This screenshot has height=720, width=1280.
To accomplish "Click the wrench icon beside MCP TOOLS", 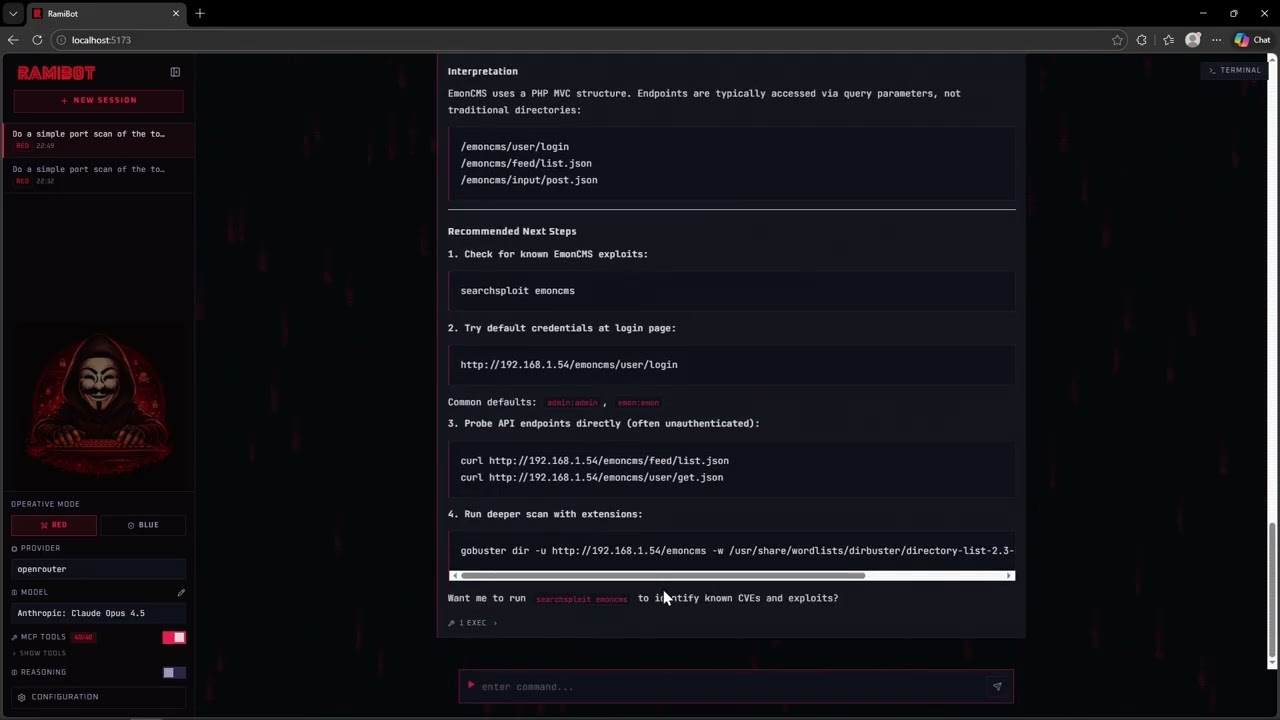I will pyautogui.click(x=16, y=637).
